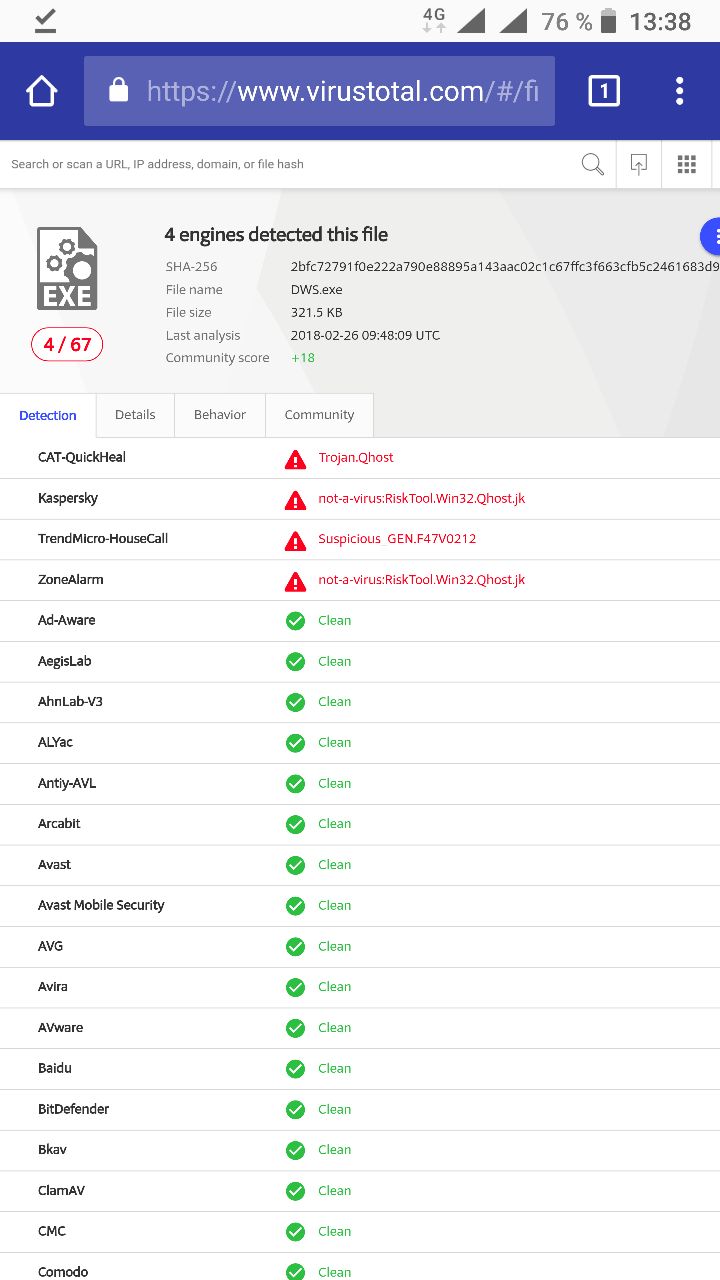Tap the padlock icon in address bar
The image size is (720, 1280).
tap(118, 91)
